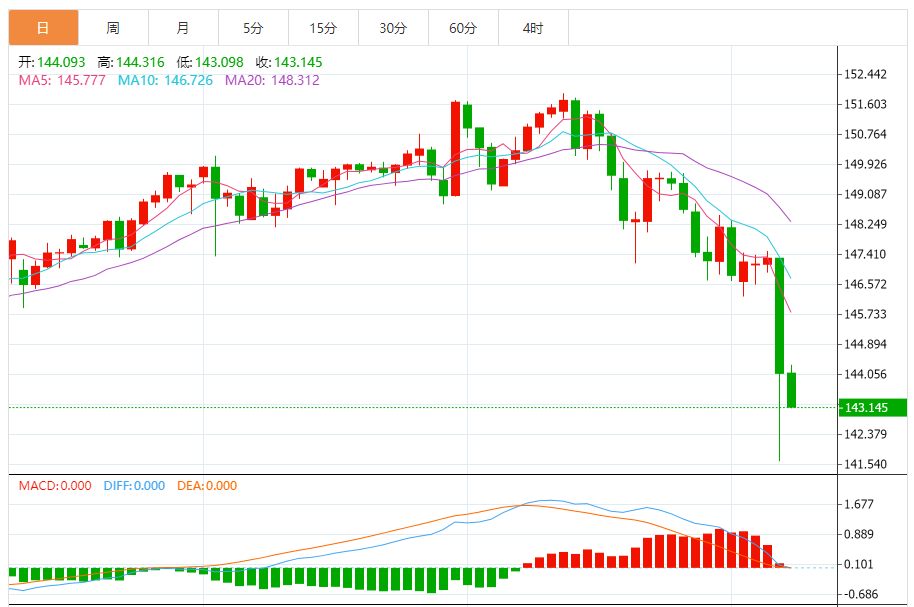Viewport: 914px width, 607px height.
Task: Open the 15分 timeframe tab
Action: click(x=324, y=27)
